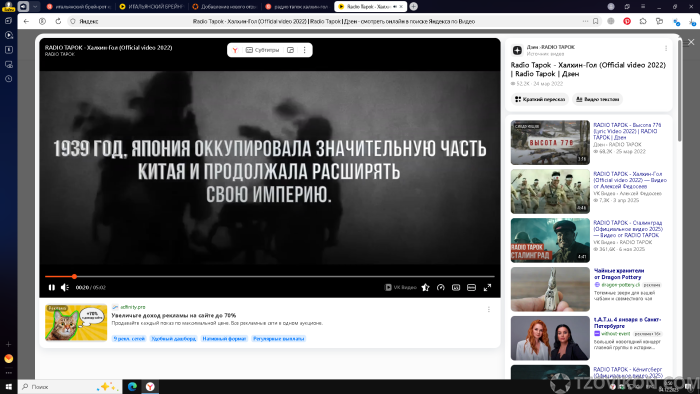This screenshot has height=394, width=700.
Task: Click '9 рекл. сетей' ad tag
Action: pyautogui.click(x=129, y=339)
